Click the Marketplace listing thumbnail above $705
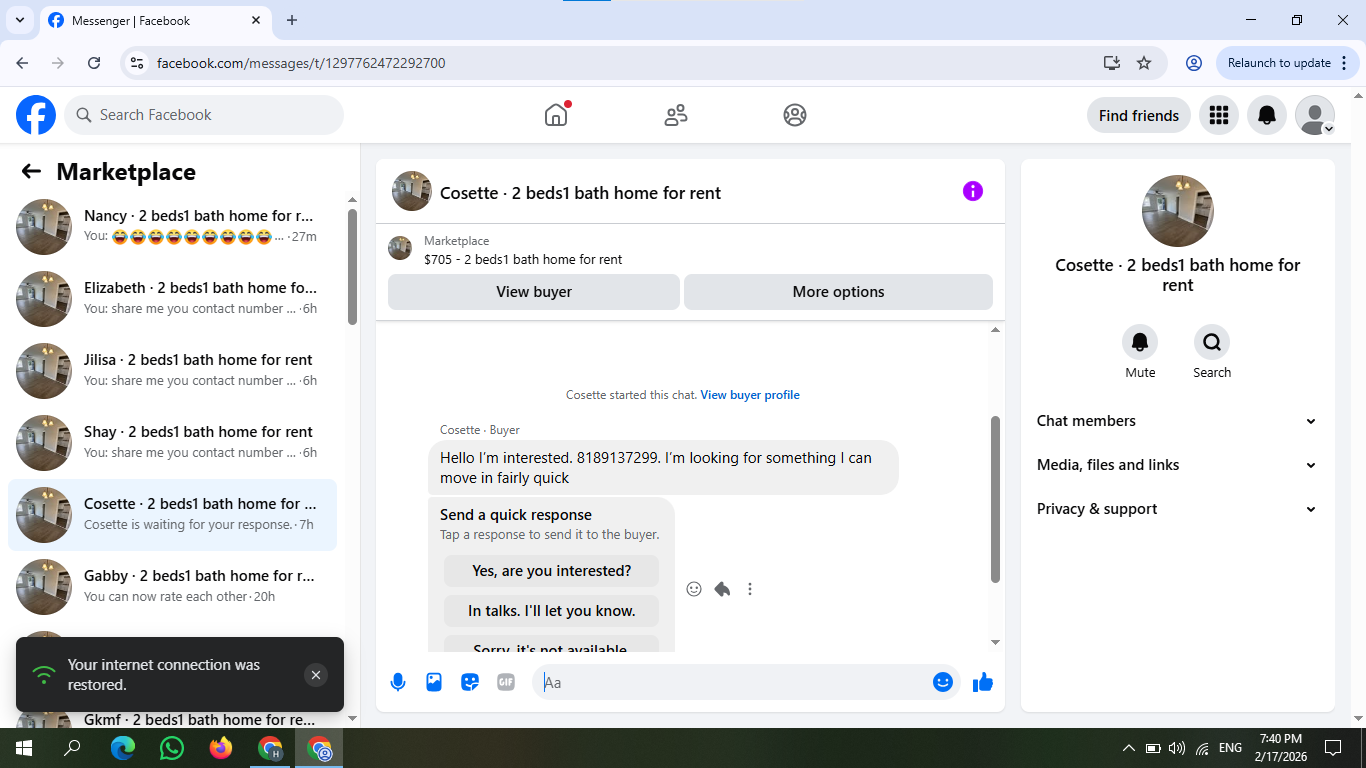This screenshot has height=768, width=1366. [x=400, y=248]
